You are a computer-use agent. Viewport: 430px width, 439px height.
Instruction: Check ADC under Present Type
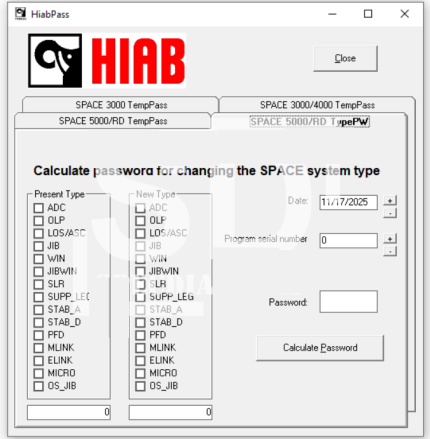[x=39, y=208]
